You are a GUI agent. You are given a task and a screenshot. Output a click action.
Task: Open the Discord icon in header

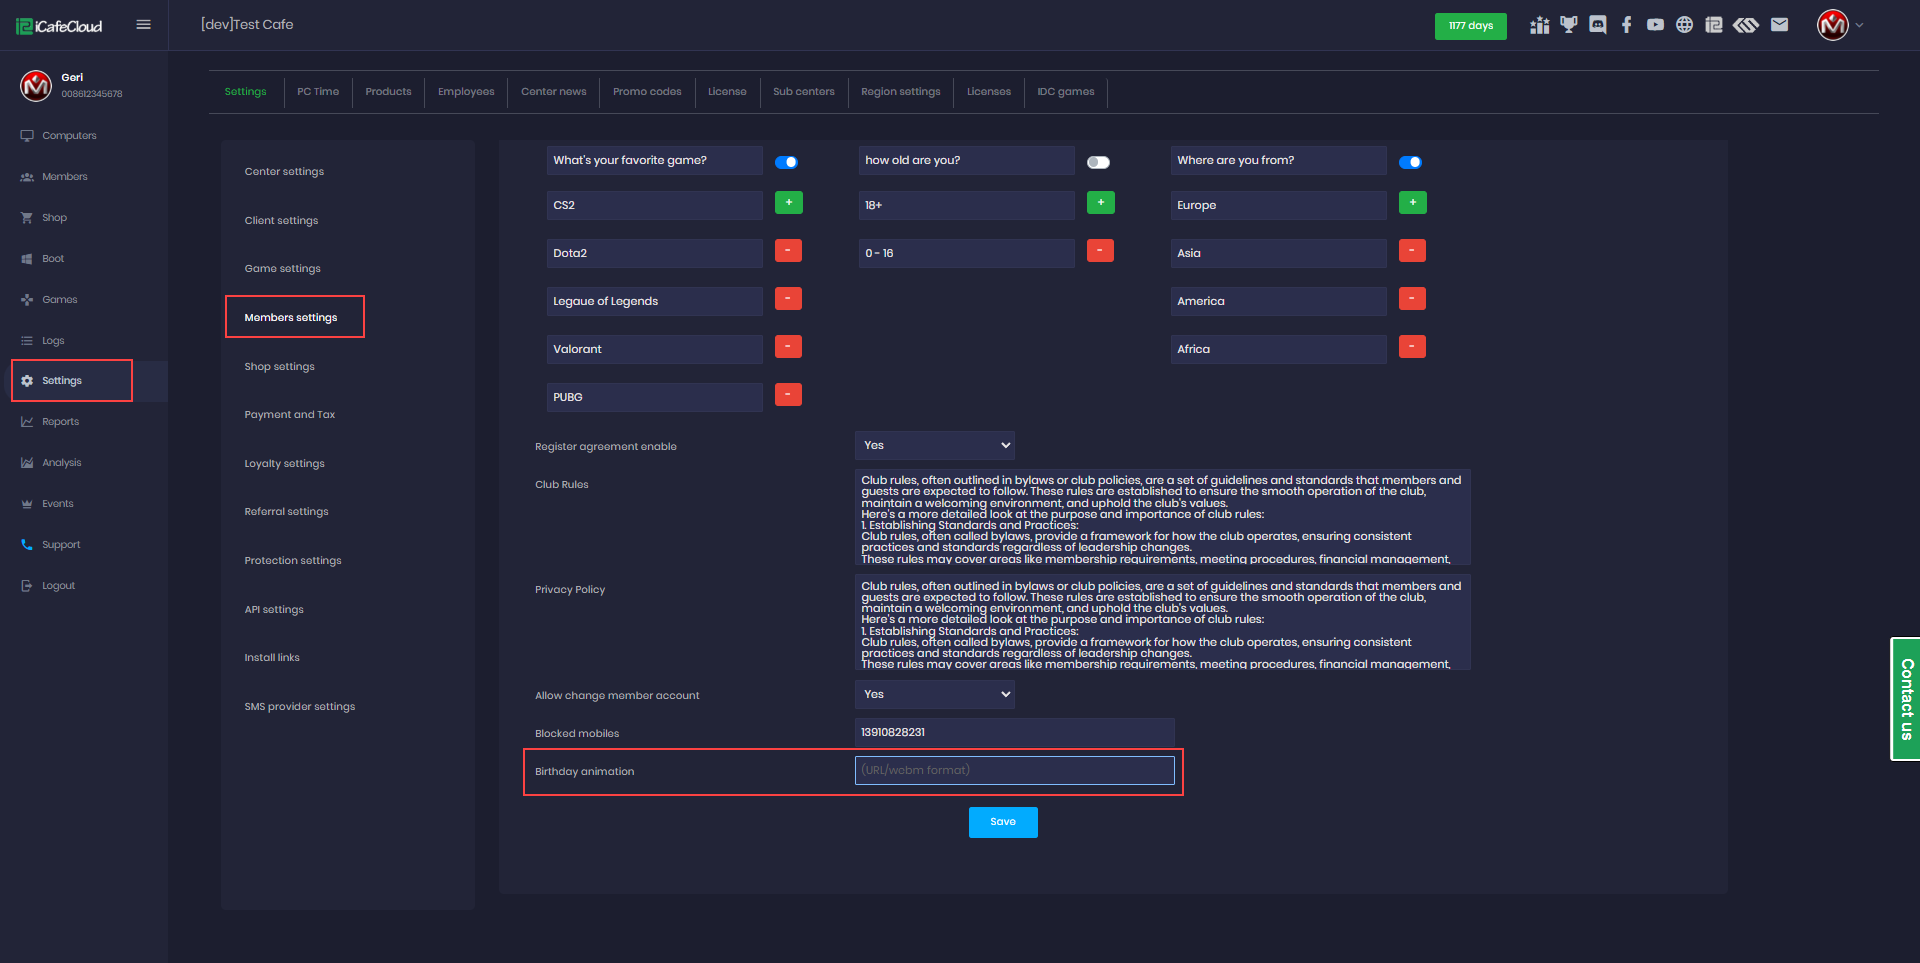coord(1598,25)
